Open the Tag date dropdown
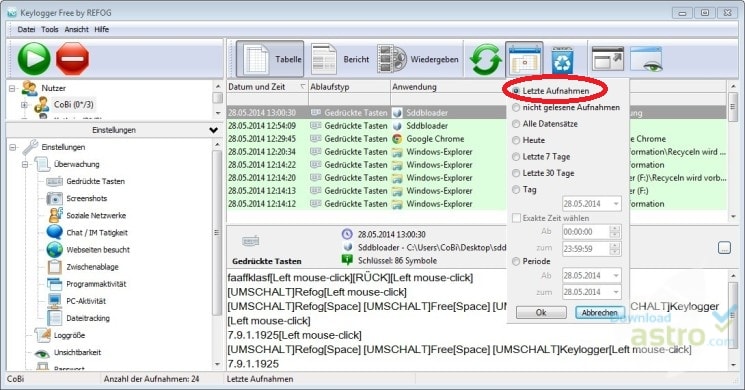The height and width of the screenshot is (390, 745). 616,204
